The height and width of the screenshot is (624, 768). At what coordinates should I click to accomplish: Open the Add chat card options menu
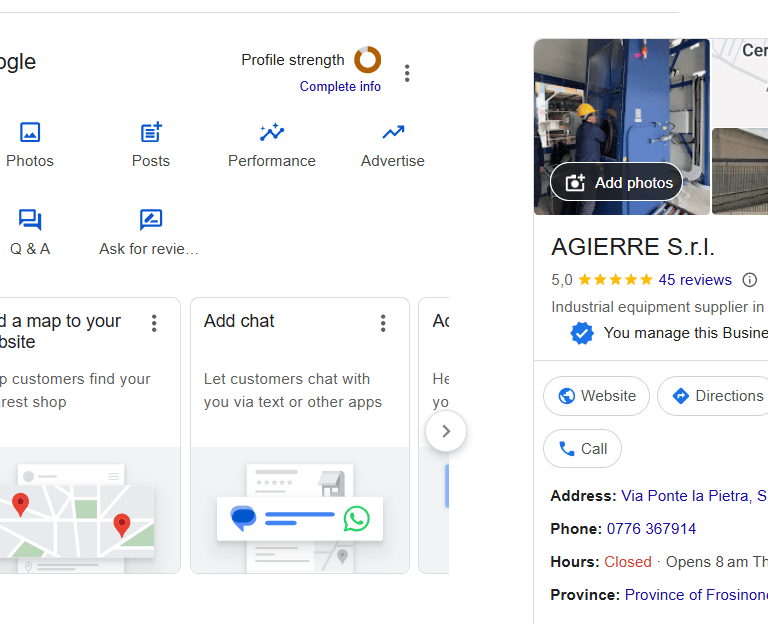click(383, 323)
